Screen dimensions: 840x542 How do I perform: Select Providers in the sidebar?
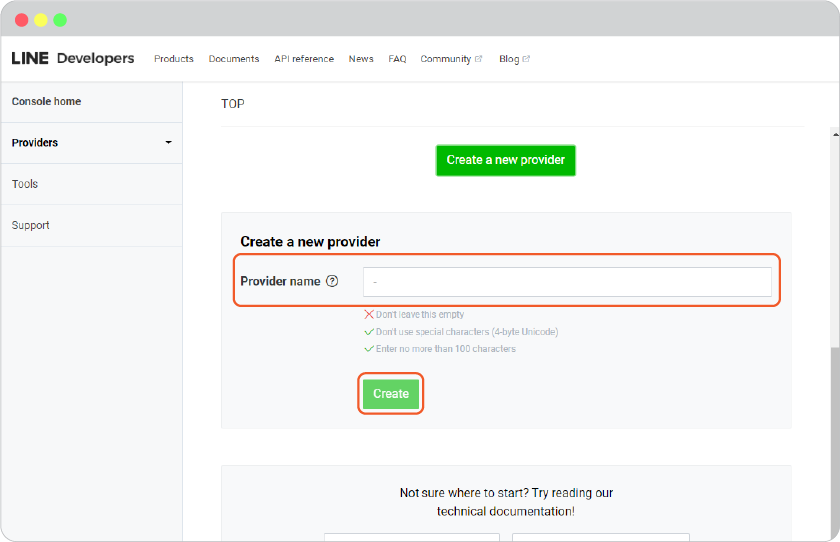[x=92, y=143]
